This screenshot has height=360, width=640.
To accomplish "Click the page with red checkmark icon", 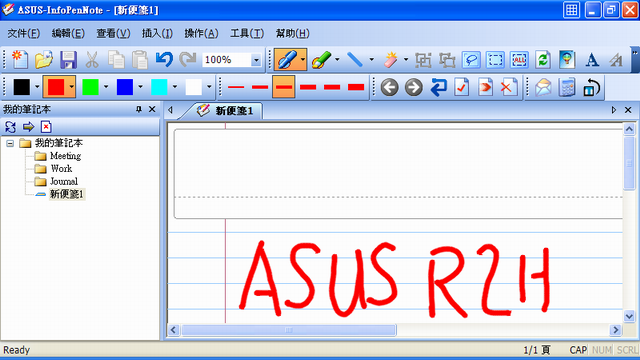I will click(x=462, y=87).
